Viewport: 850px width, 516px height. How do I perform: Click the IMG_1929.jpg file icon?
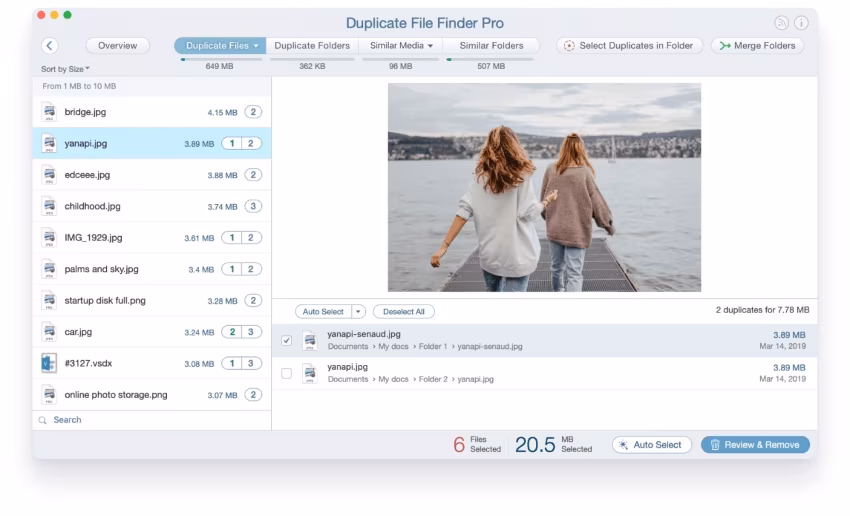tap(49, 238)
